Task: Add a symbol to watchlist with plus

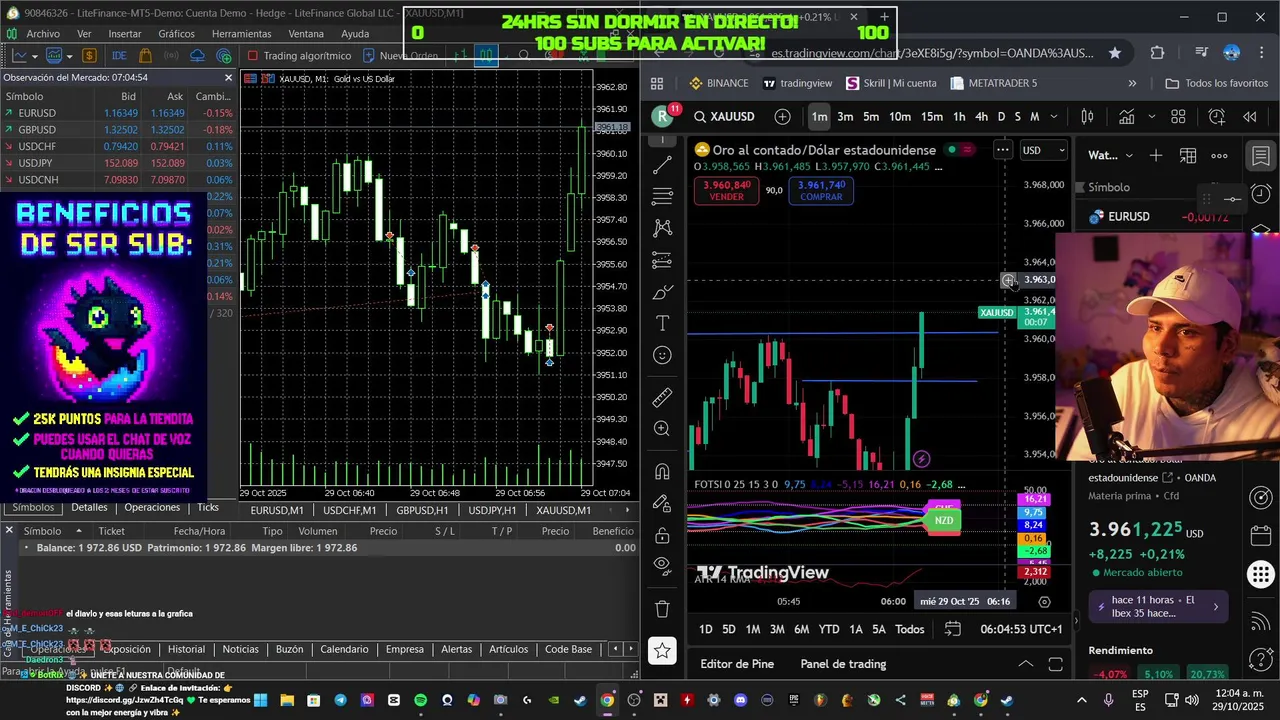Action: [1156, 155]
